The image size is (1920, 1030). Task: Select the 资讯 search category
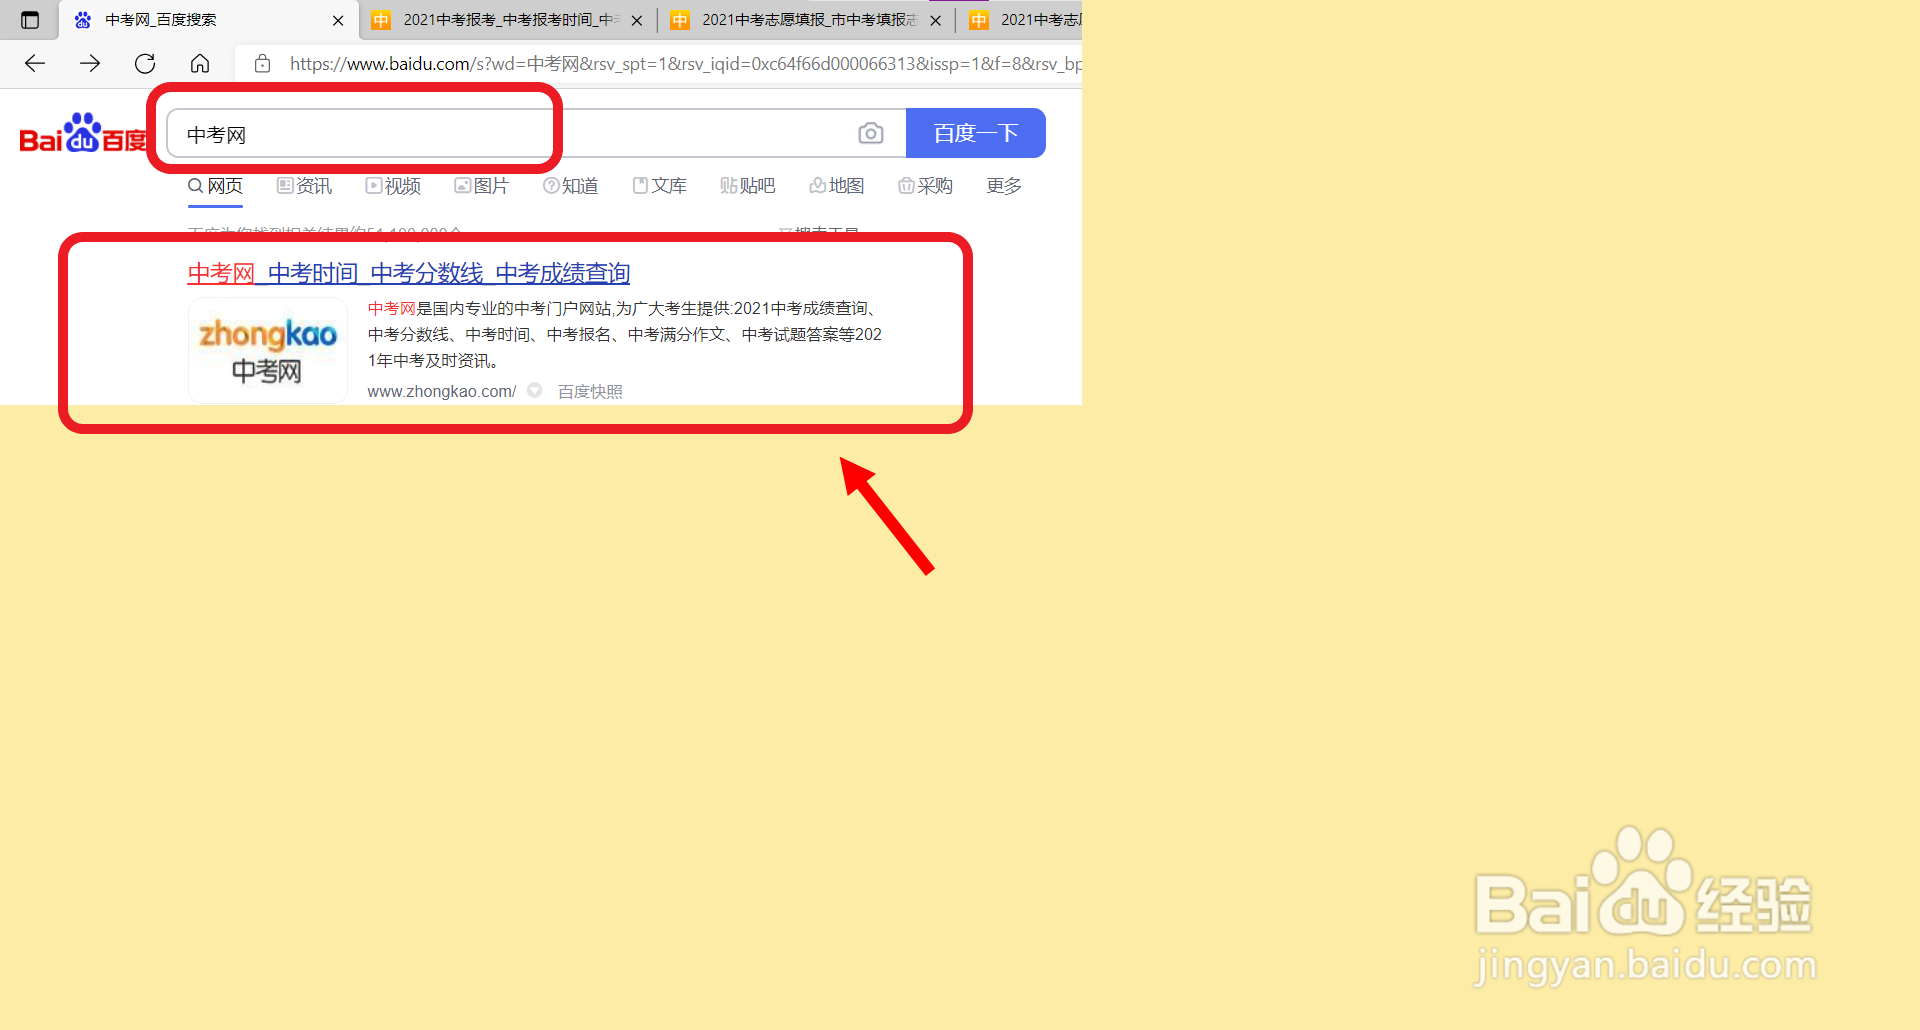click(x=304, y=186)
